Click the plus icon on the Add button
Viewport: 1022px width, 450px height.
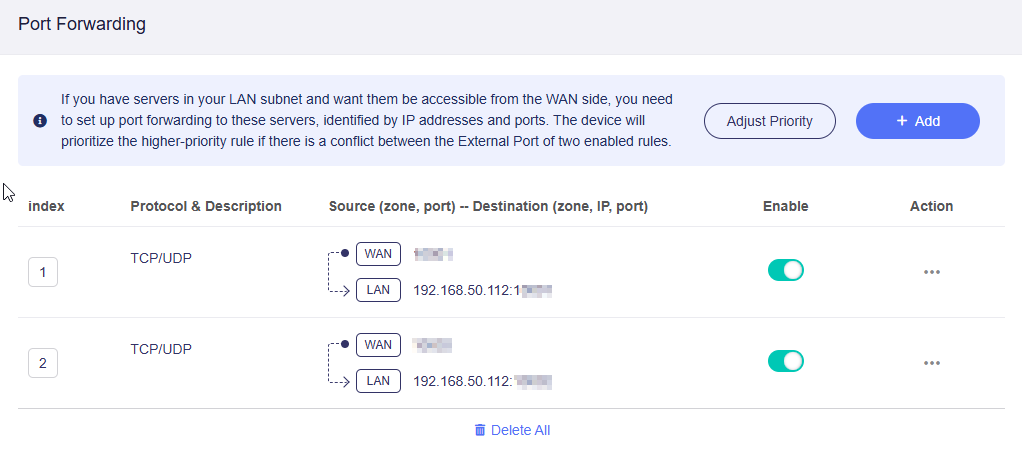pyautogui.click(x=901, y=121)
